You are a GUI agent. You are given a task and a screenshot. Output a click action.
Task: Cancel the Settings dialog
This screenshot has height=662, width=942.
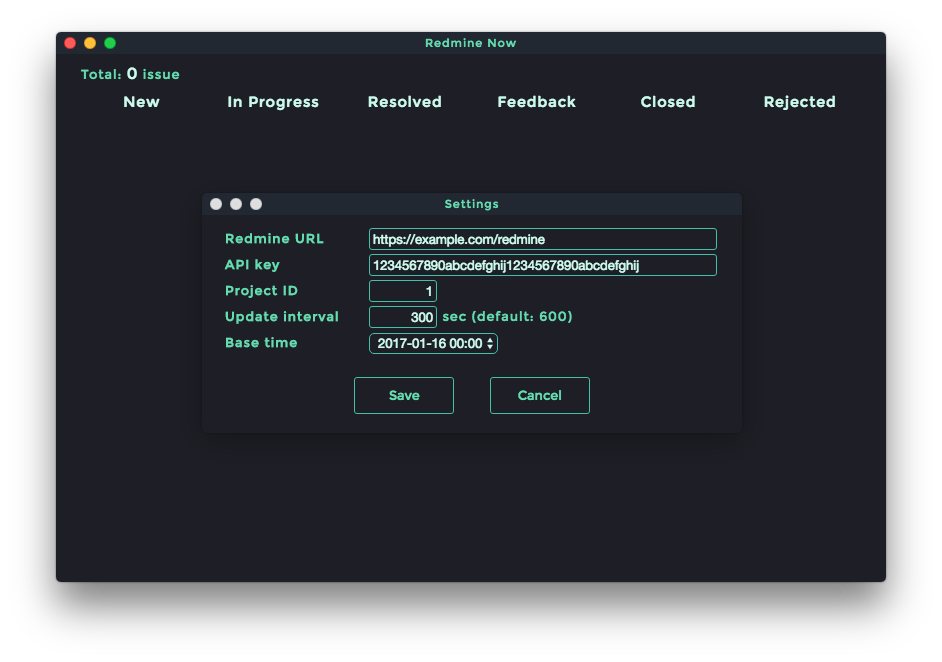point(539,395)
